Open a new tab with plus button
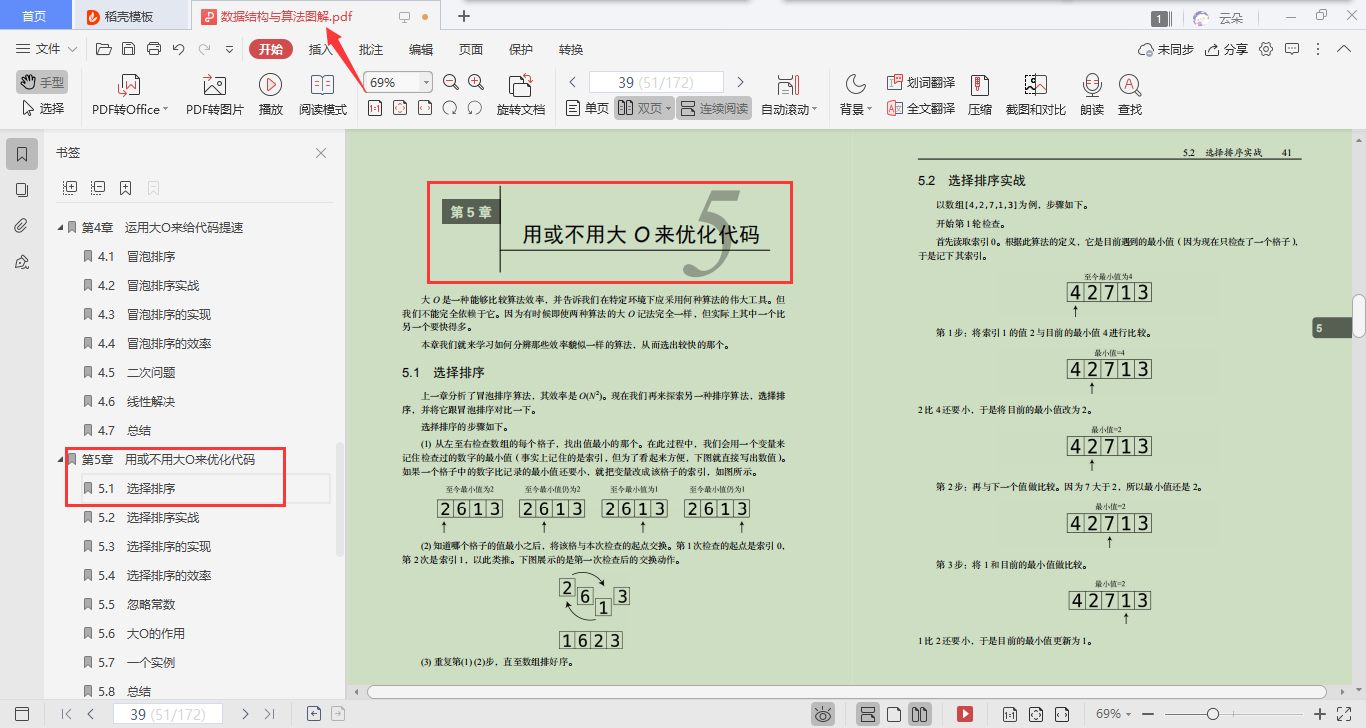Image resolution: width=1366 pixels, height=728 pixels. [463, 16]
